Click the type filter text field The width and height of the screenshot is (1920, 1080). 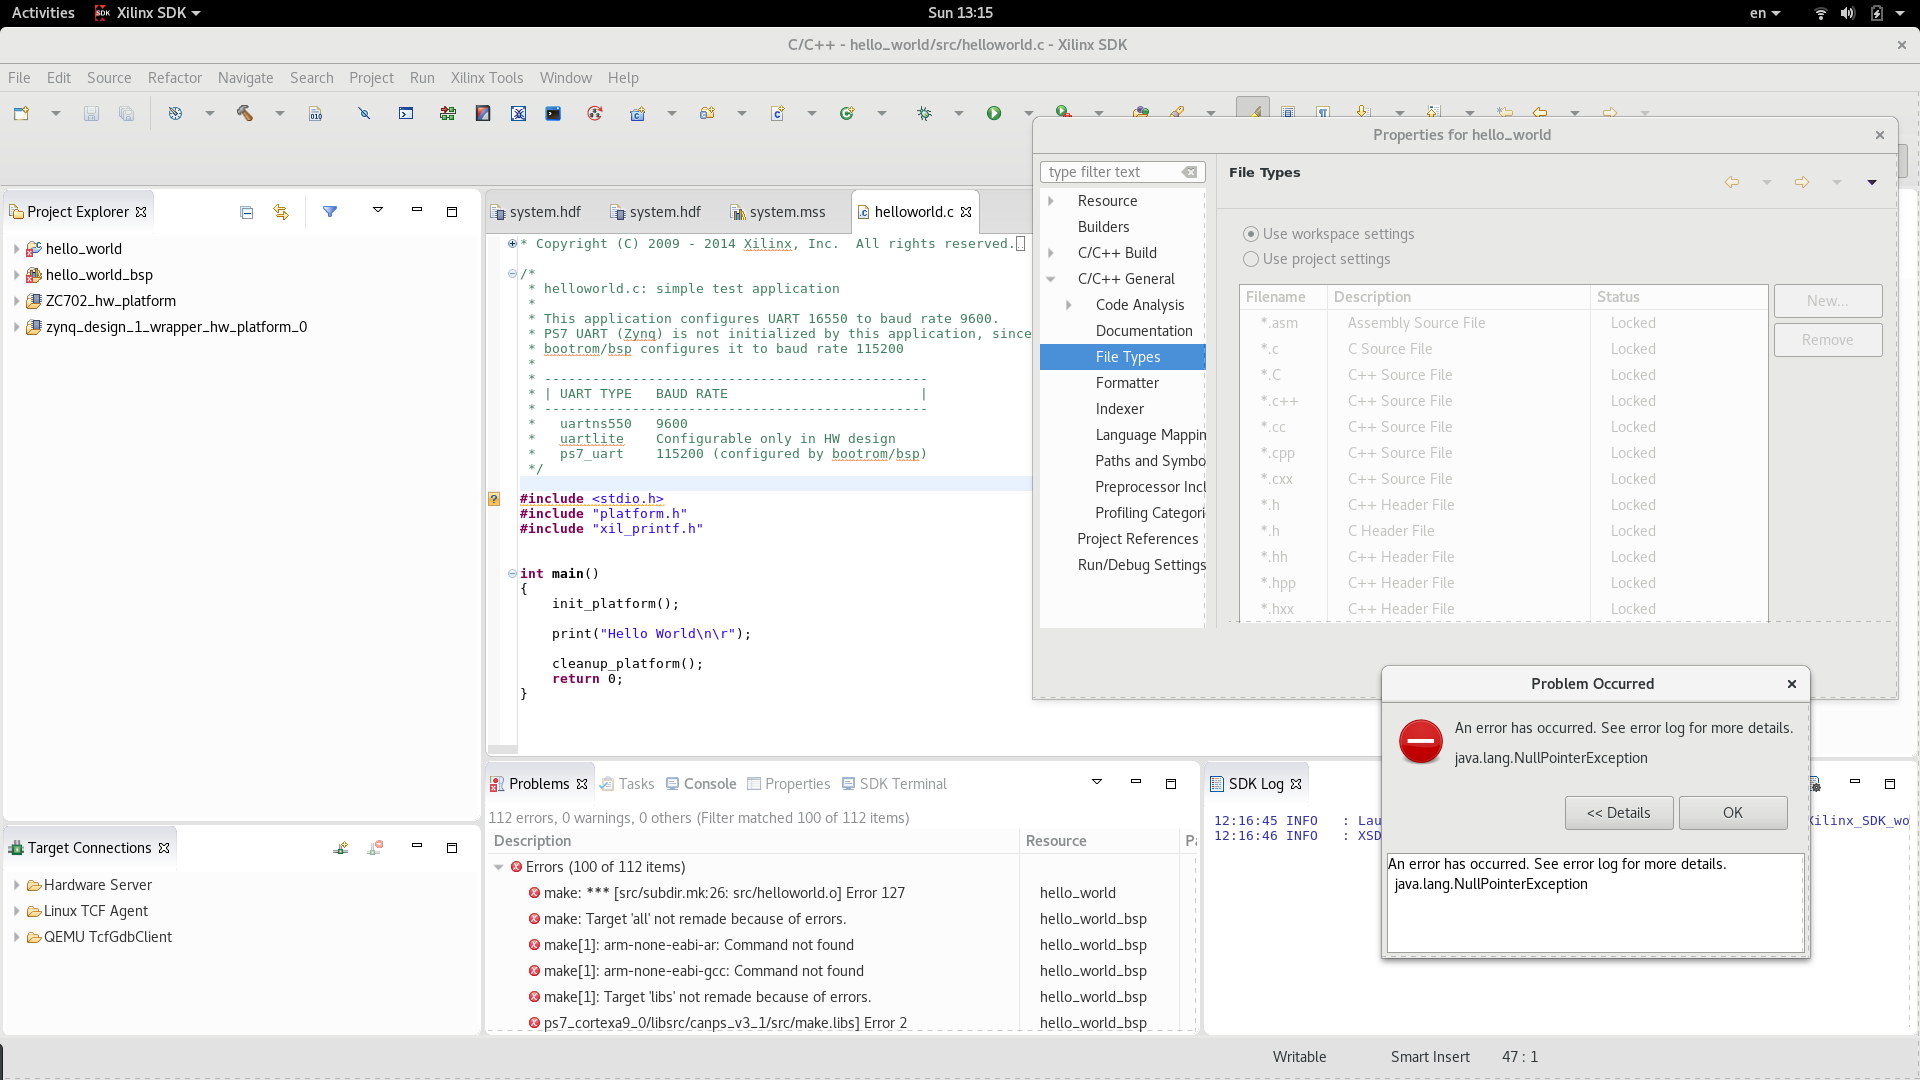tap(1110, 172)
